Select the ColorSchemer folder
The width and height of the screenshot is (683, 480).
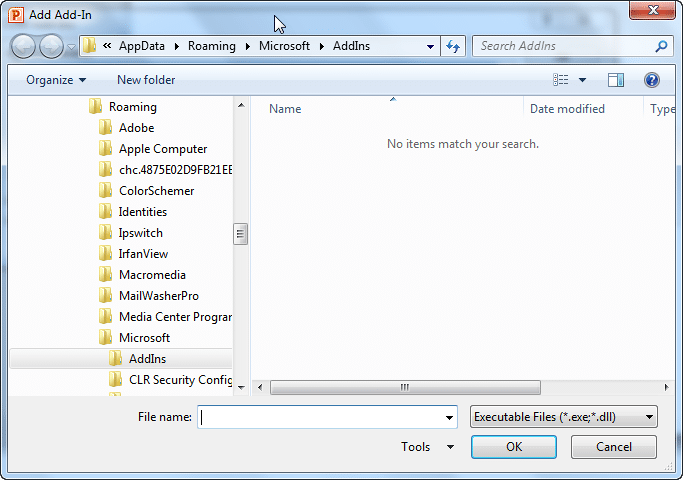(x=156, y=191)
